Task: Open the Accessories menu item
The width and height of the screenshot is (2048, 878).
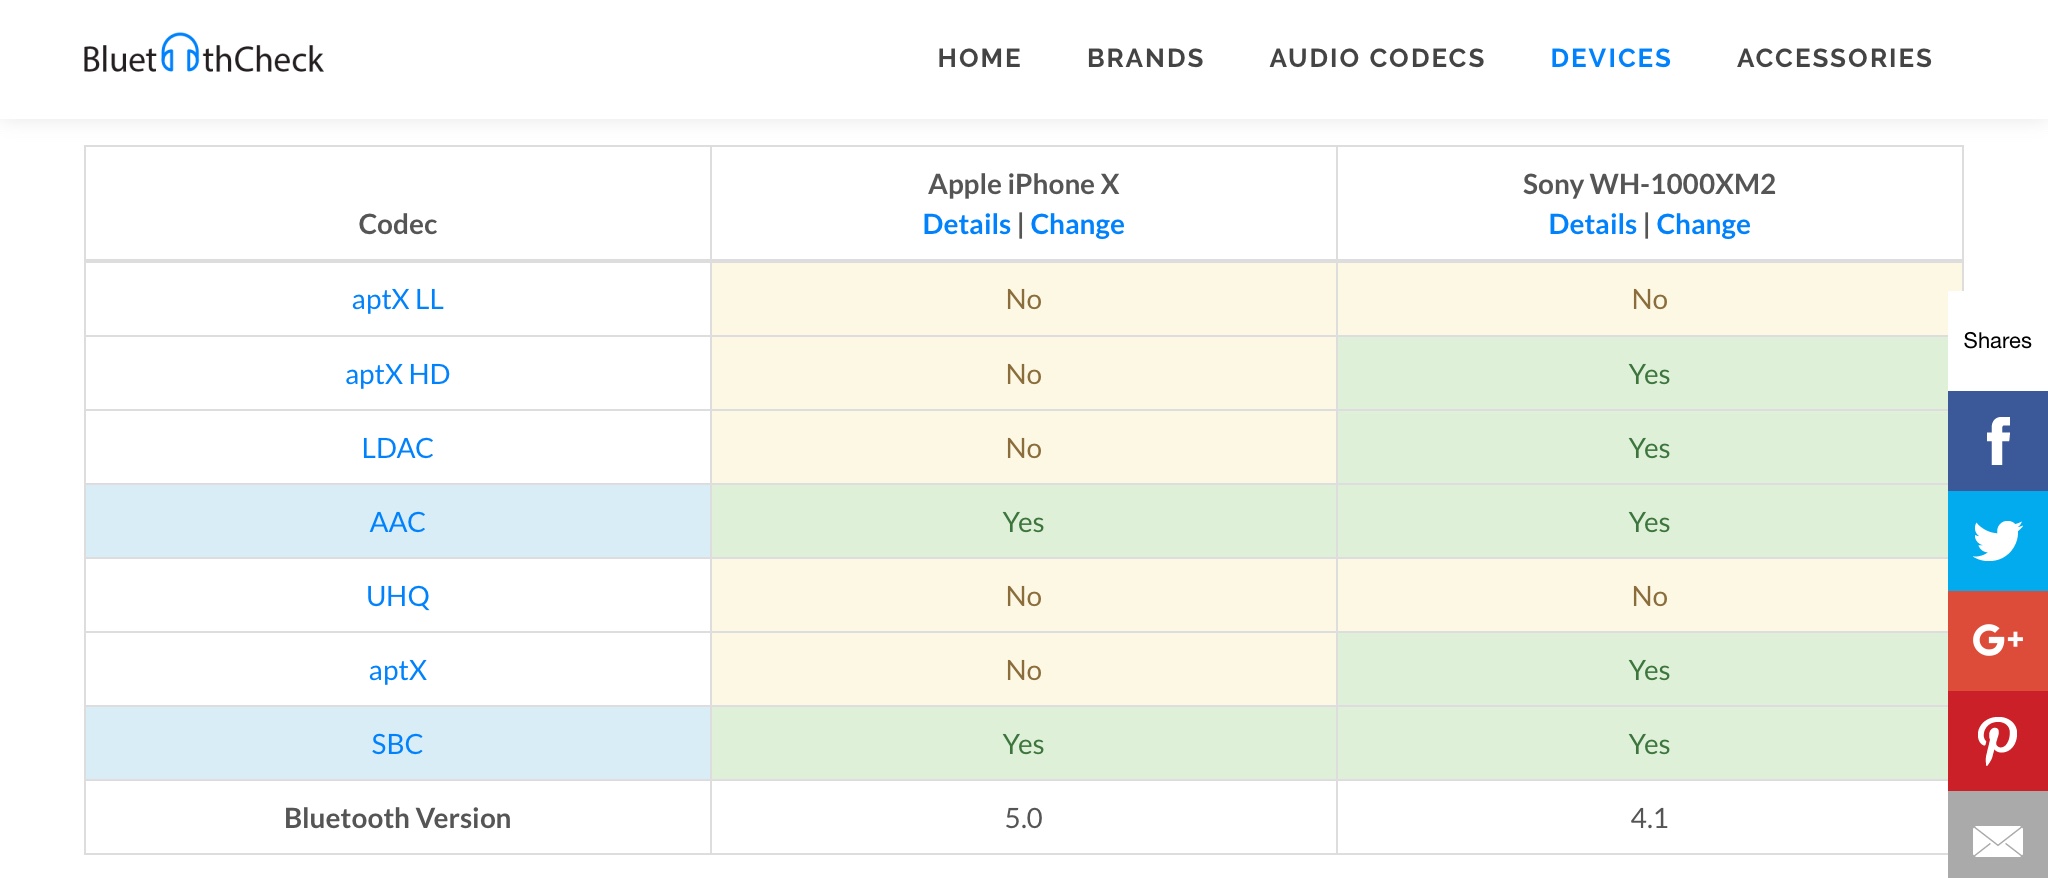Action: 1834,58
